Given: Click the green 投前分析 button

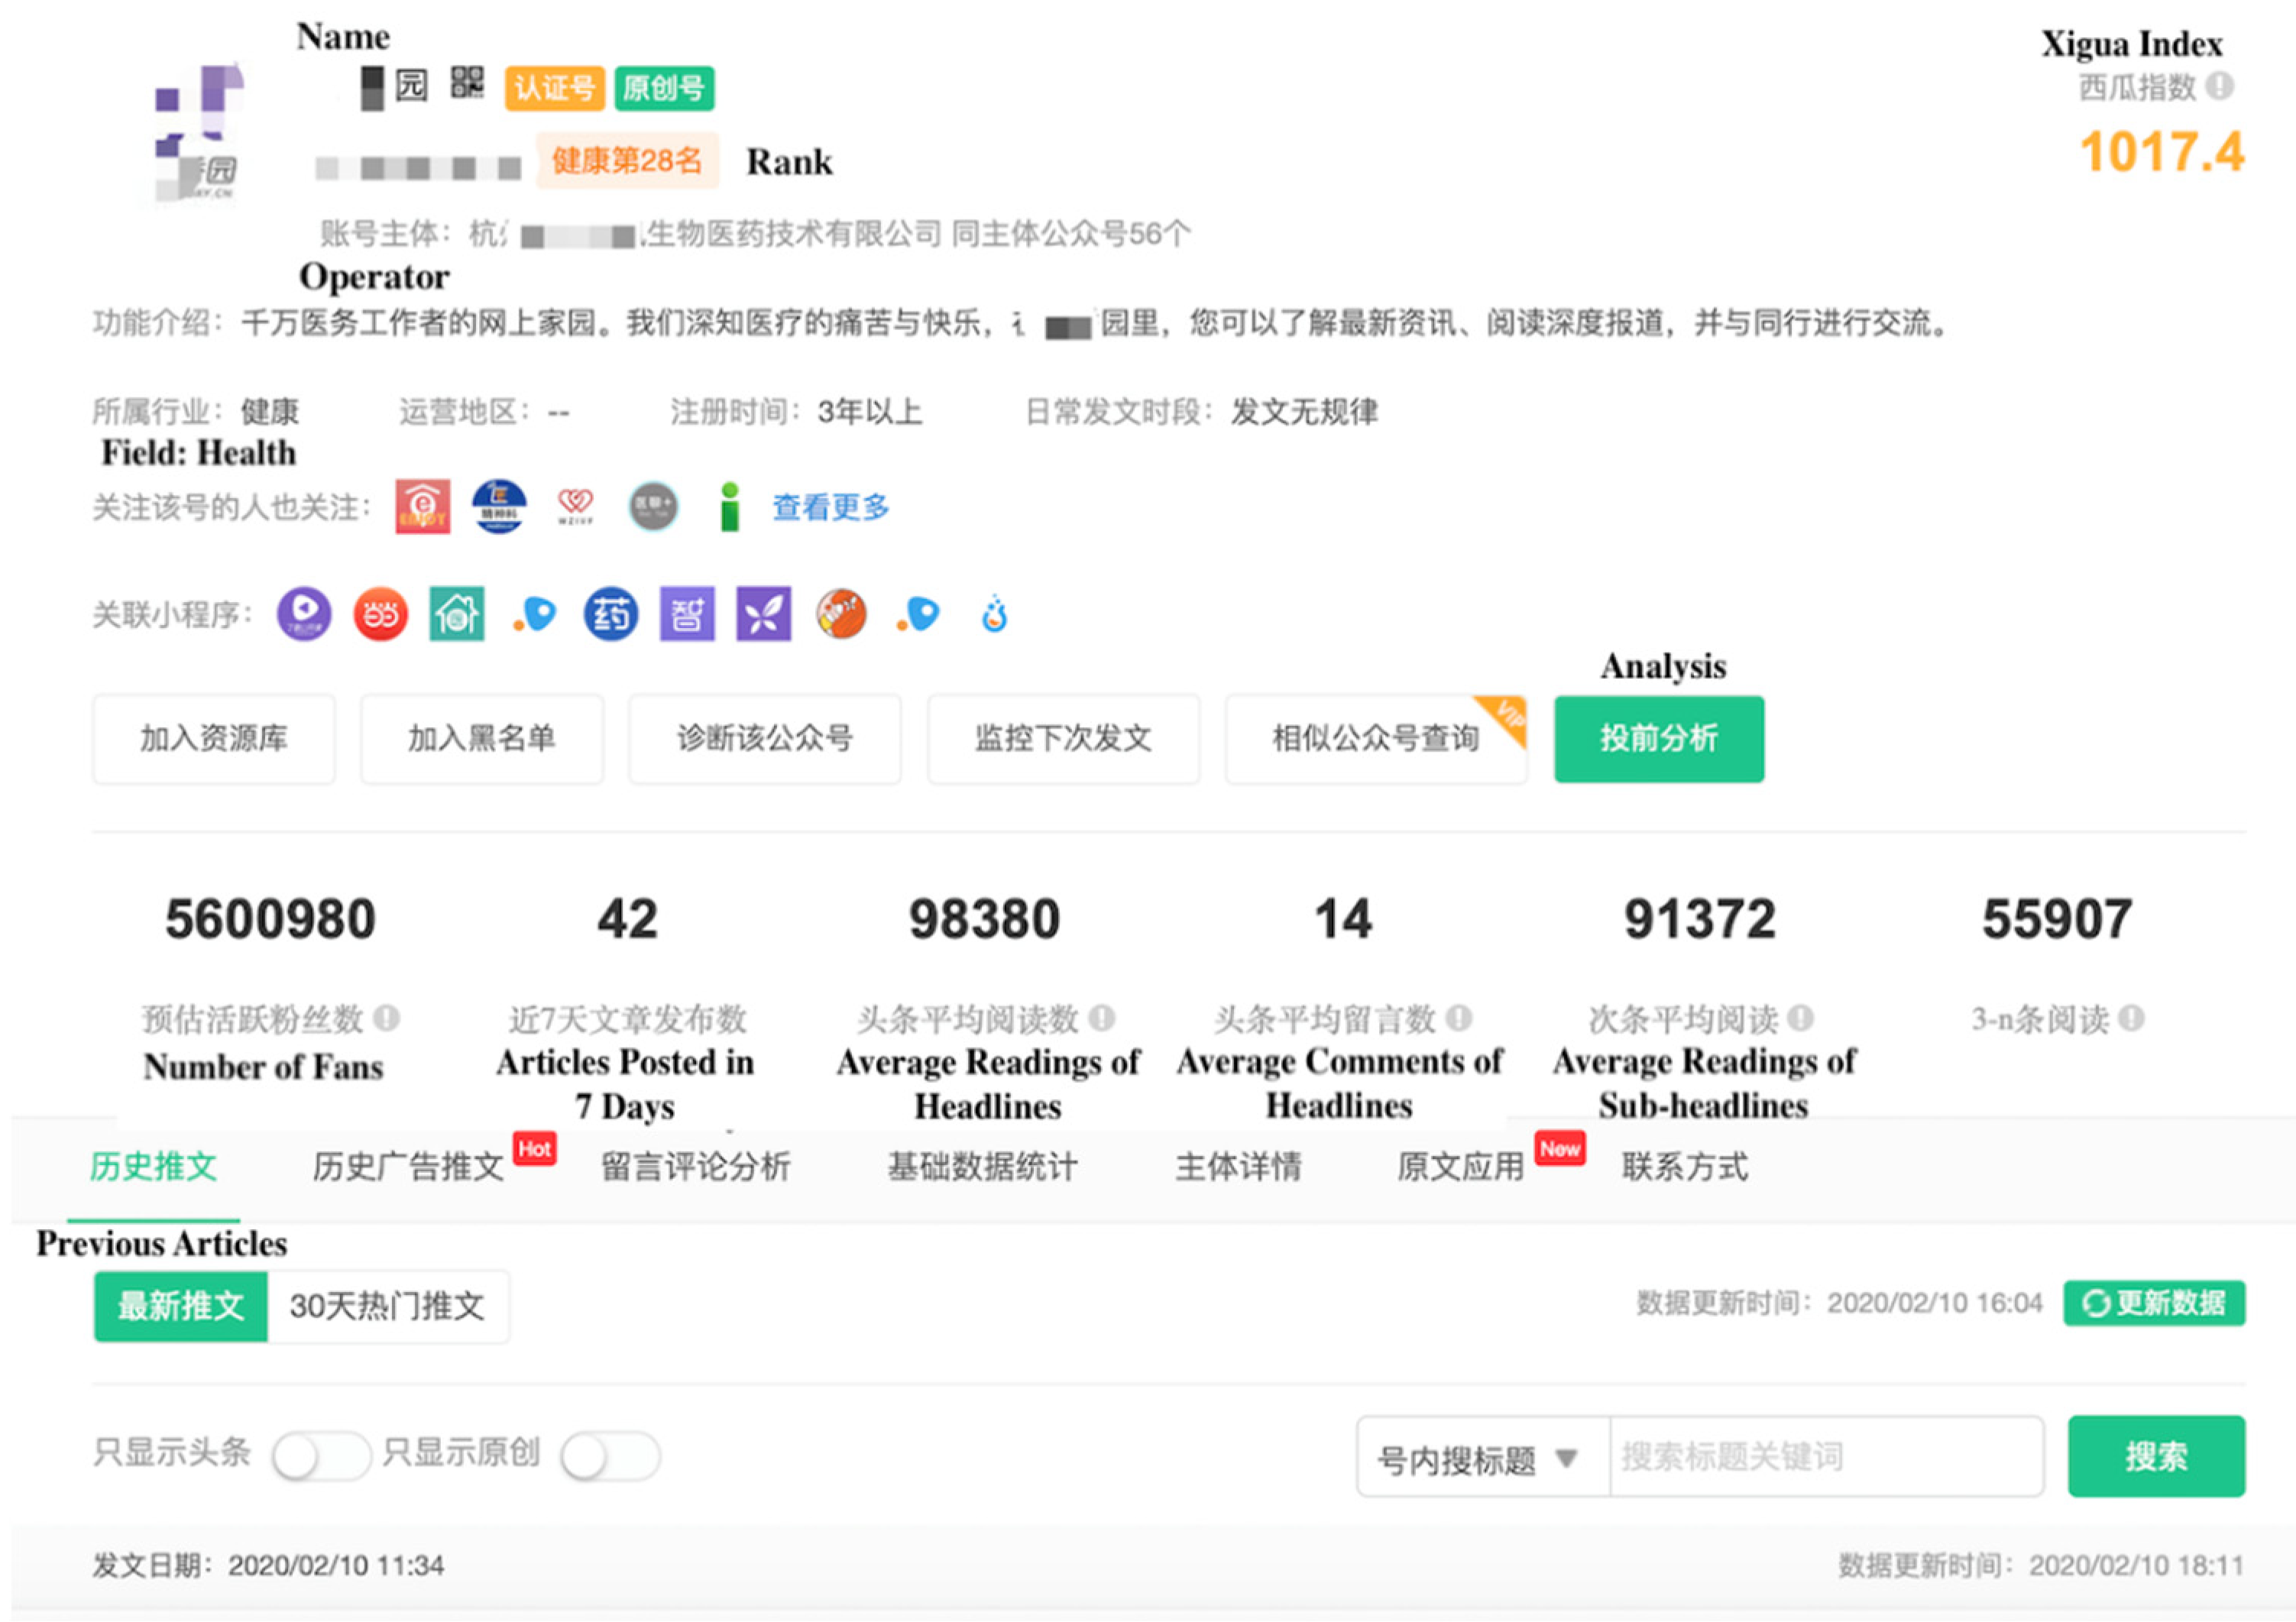Looking at the screenshot, I should pos(1658,739).
